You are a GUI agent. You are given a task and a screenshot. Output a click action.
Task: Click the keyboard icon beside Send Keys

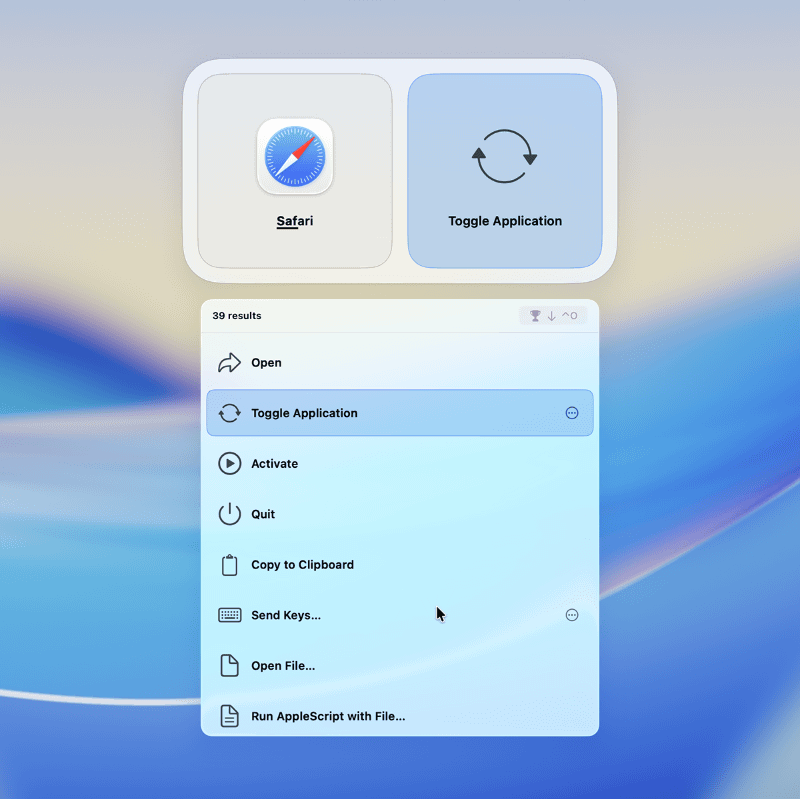pyautogui.click(x=230, y=615)
